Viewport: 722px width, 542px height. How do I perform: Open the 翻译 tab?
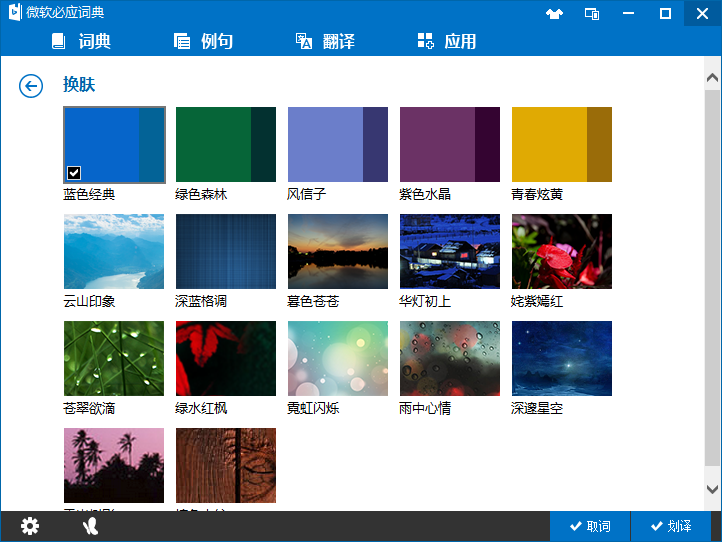[x=325, y=41]
